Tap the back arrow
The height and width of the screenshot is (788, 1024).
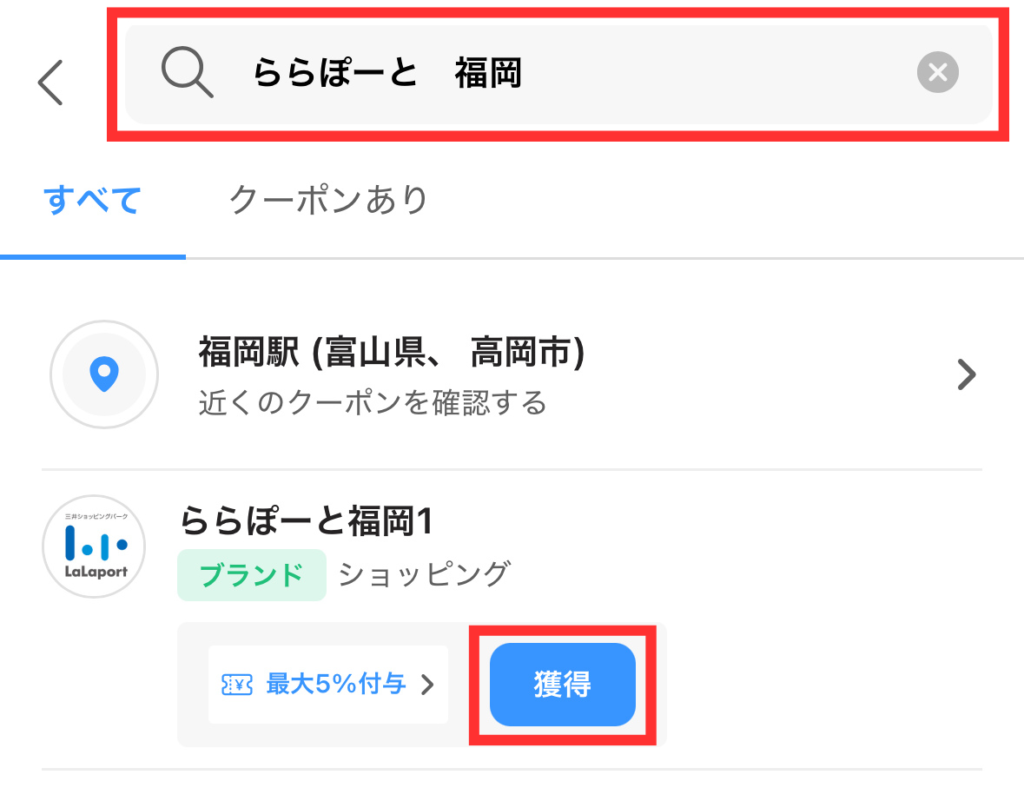[x=51, y=82]
